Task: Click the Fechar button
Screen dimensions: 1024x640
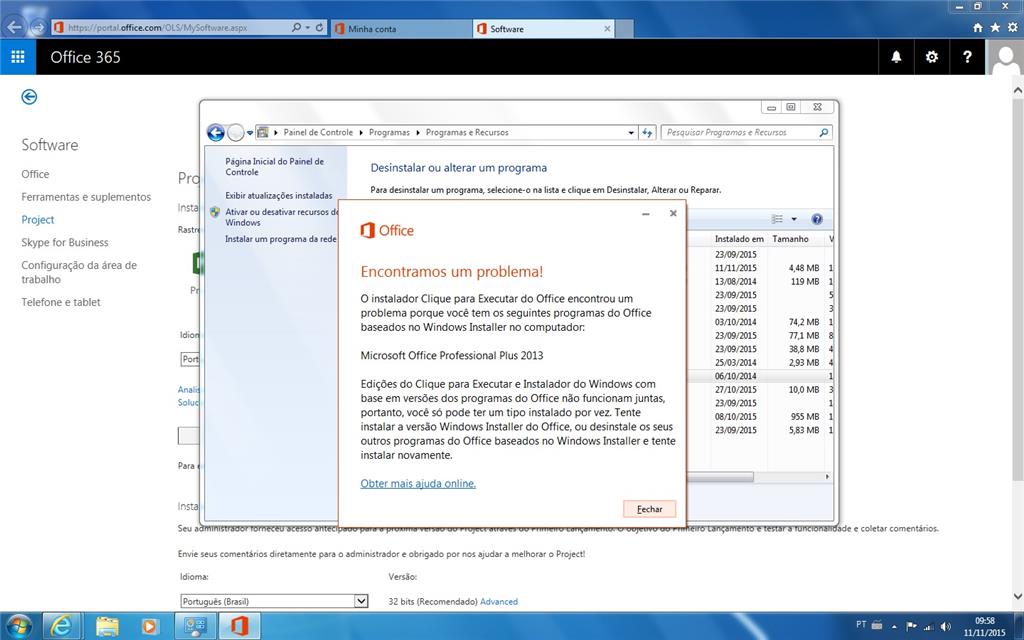Action: pyautogui.click(x=649, y=509)
